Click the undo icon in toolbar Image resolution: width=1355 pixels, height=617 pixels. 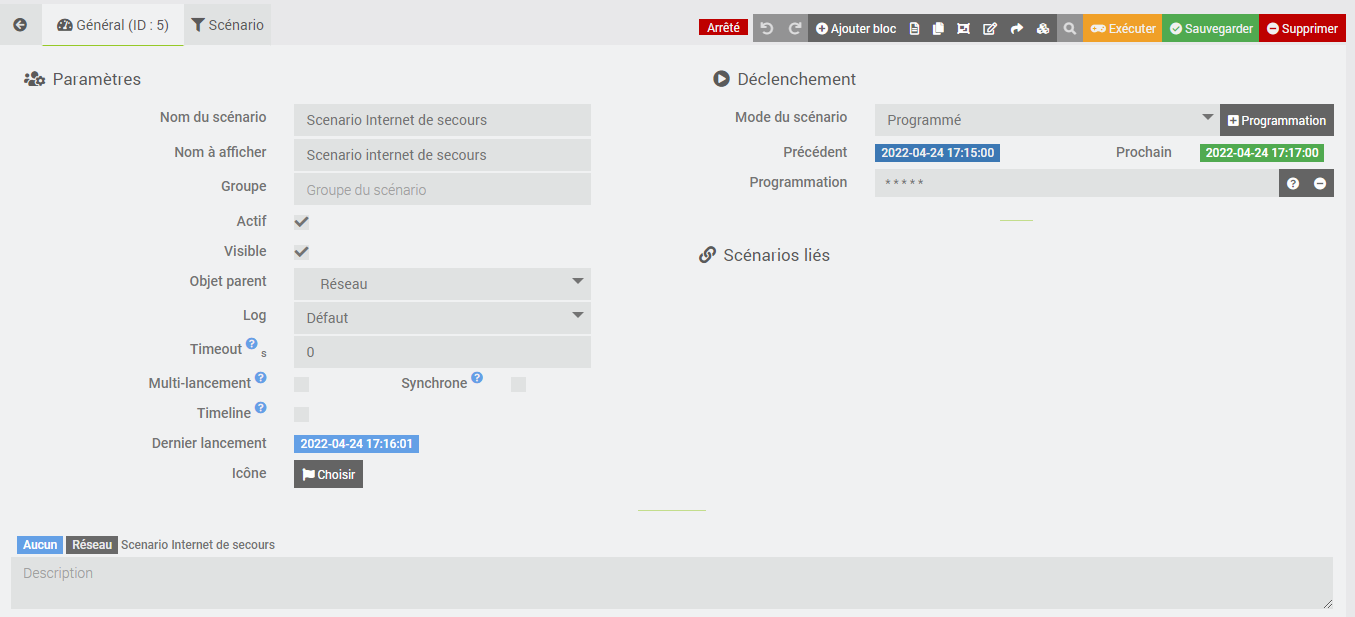(x=767, y=29)
